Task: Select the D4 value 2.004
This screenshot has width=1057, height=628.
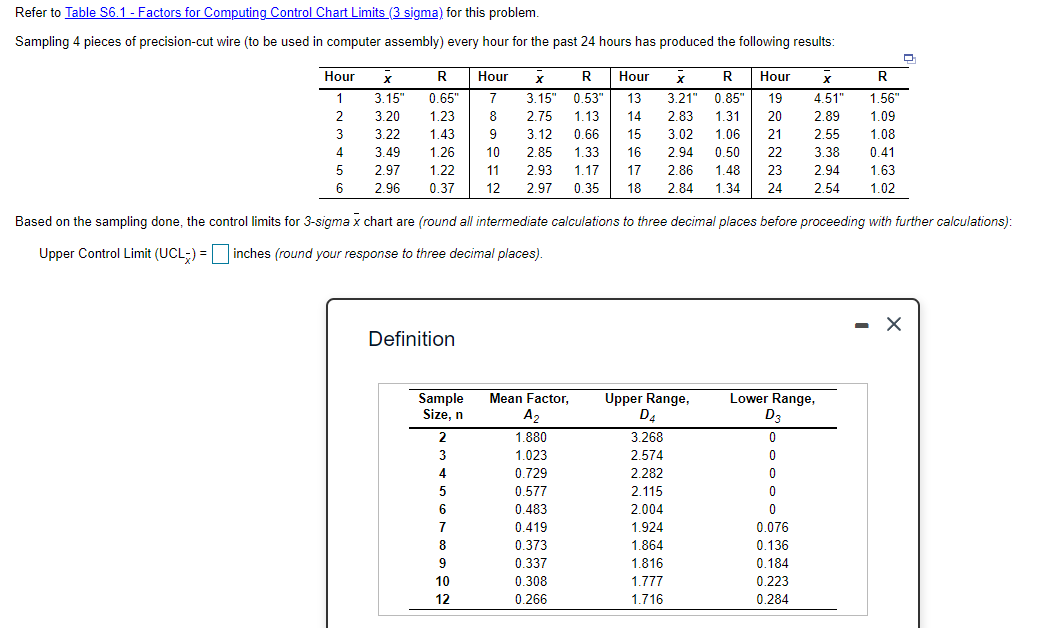Action: tap(647, 509)
